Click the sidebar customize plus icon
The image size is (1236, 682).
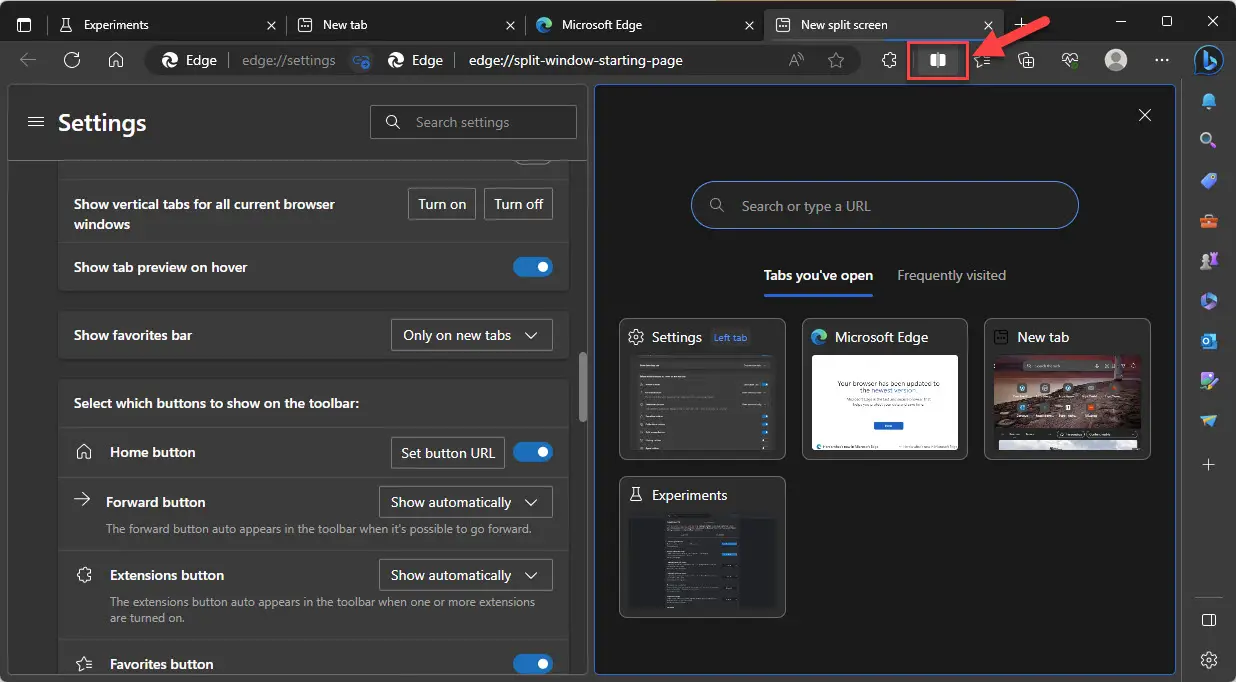(x=1209, y=465)
